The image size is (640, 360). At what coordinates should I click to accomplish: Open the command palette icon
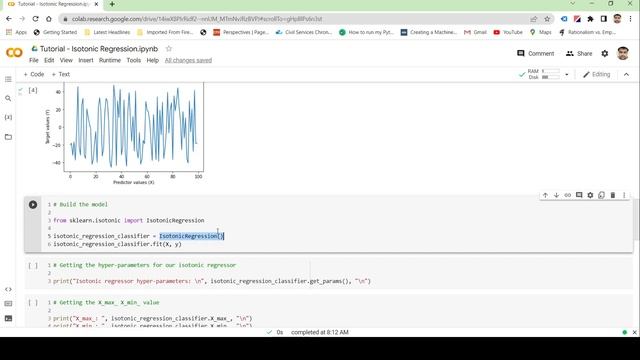(8, 304)
